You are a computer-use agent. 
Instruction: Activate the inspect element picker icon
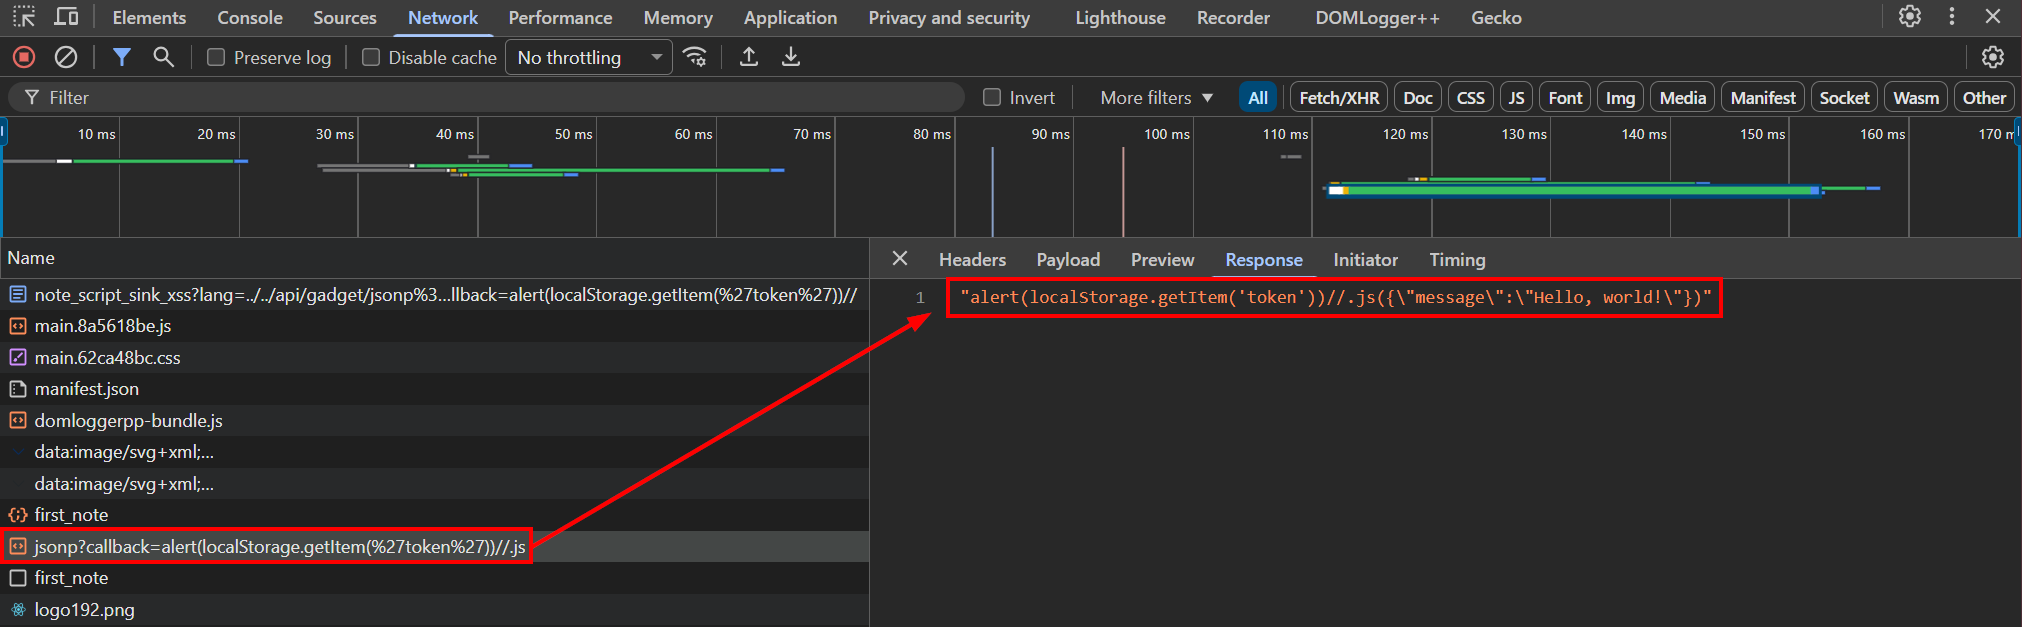(x=24, y=17)
